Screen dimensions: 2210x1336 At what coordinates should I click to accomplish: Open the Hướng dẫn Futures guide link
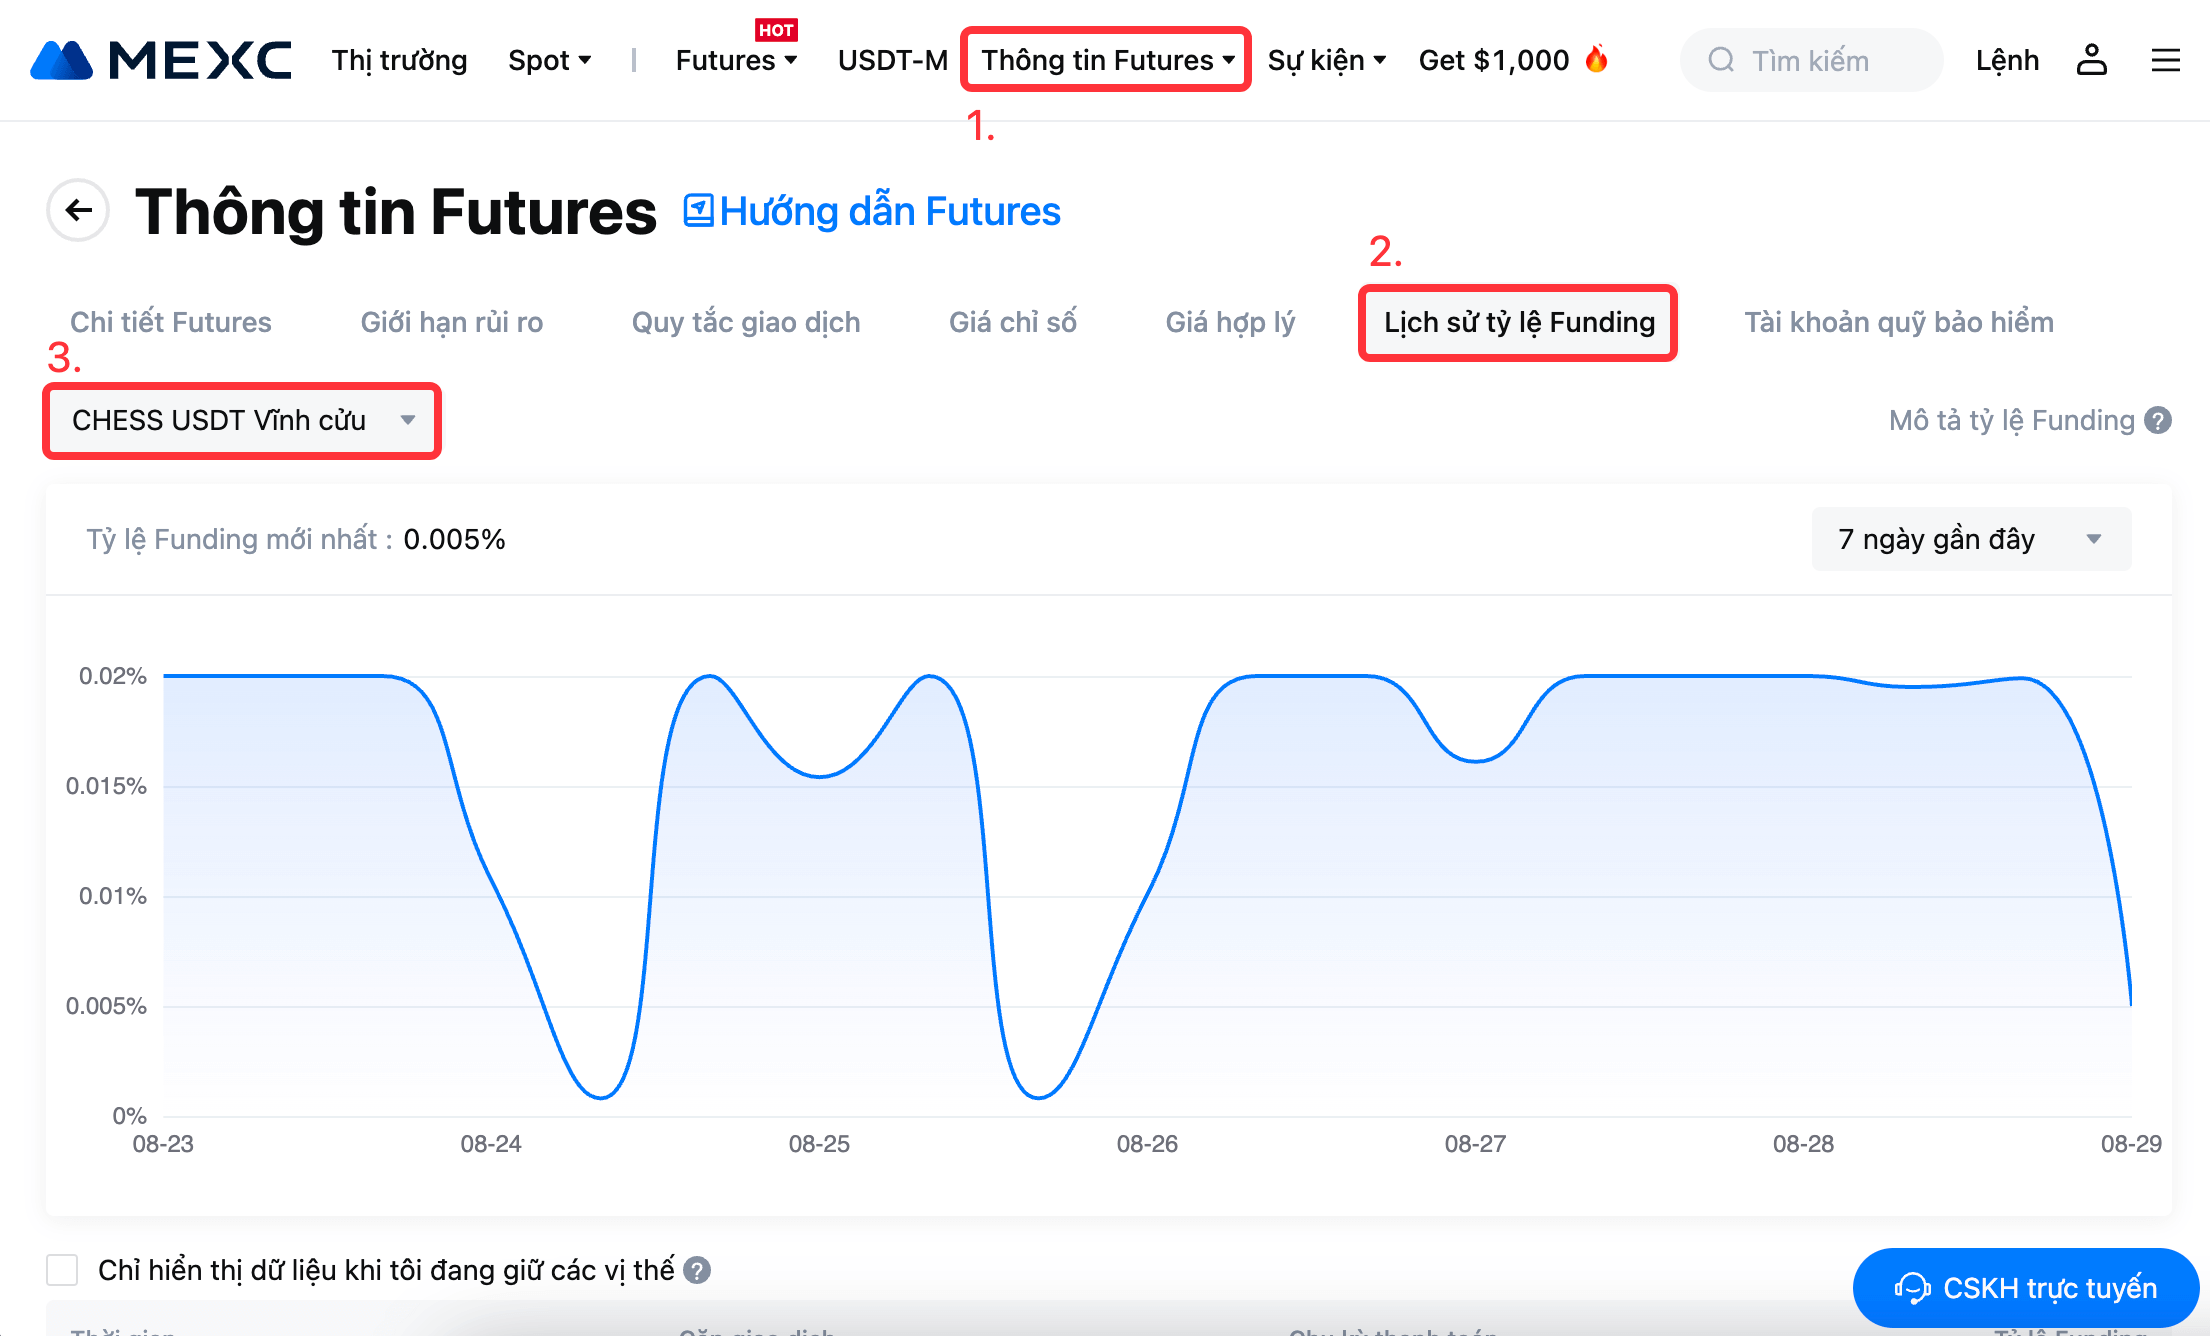click(872, 211)
